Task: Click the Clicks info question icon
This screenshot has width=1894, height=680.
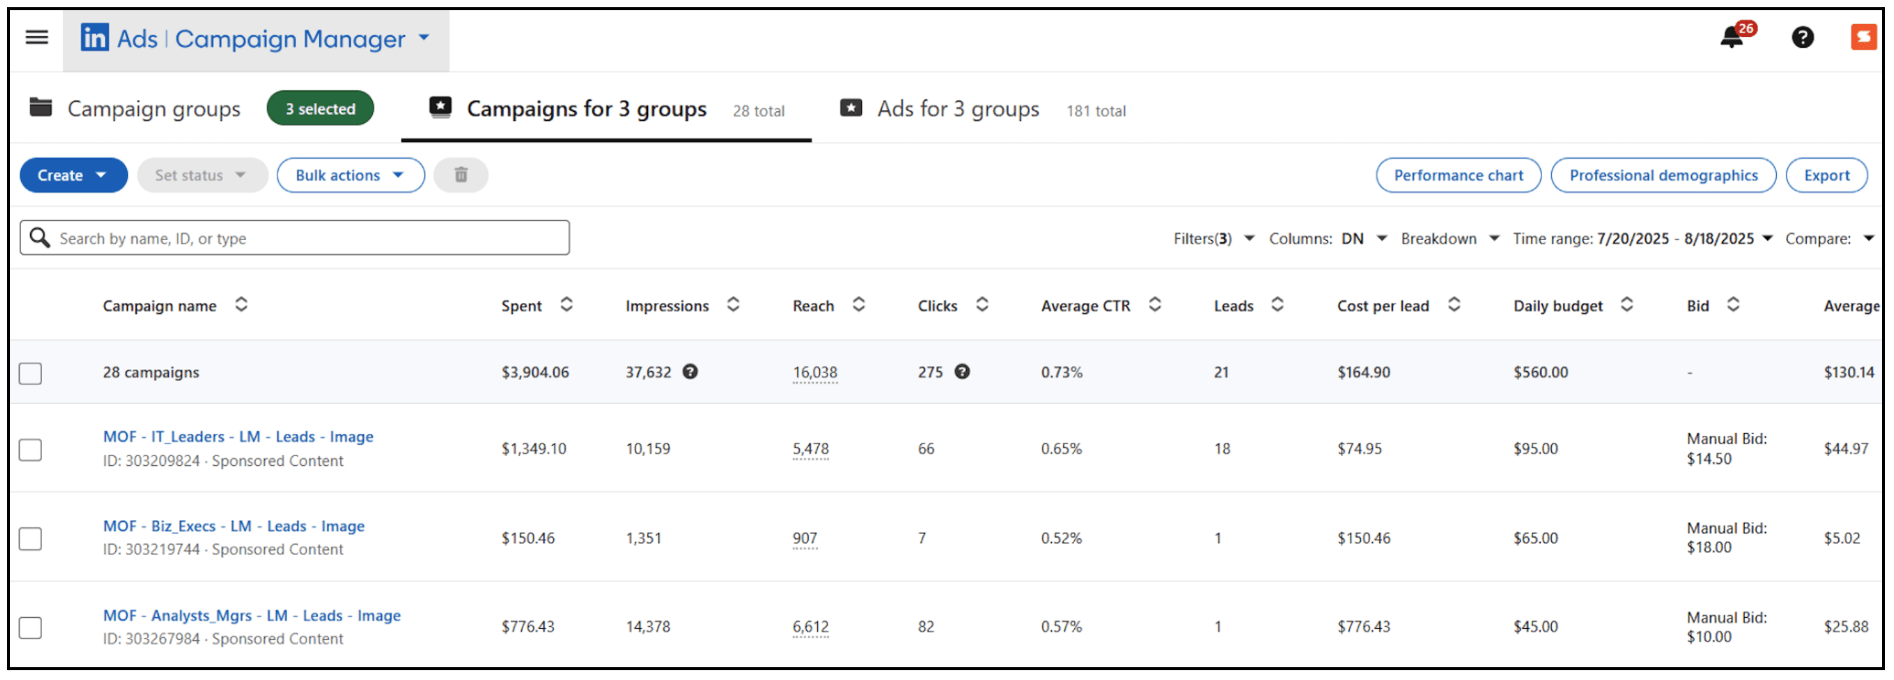Action: coord(962,371)
